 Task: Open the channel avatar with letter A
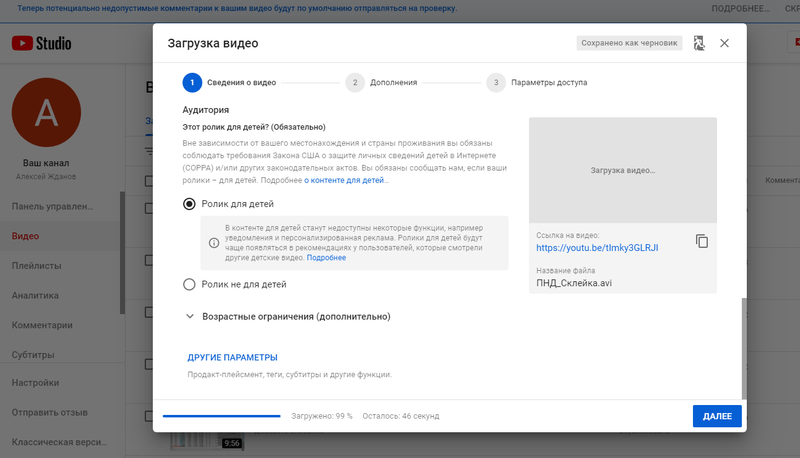(46, 112)
